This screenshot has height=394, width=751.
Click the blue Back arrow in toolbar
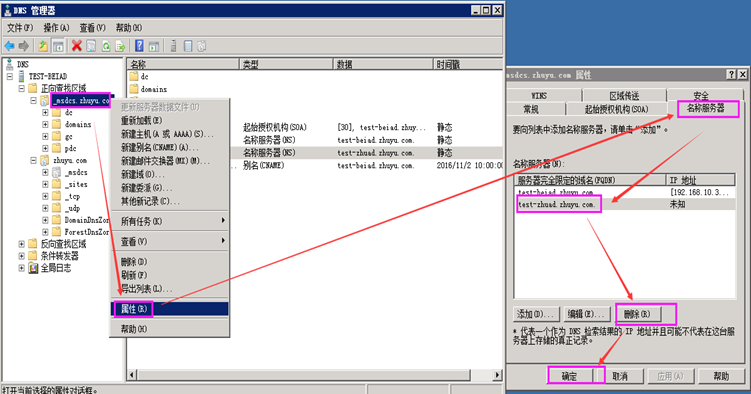[9, 46]
